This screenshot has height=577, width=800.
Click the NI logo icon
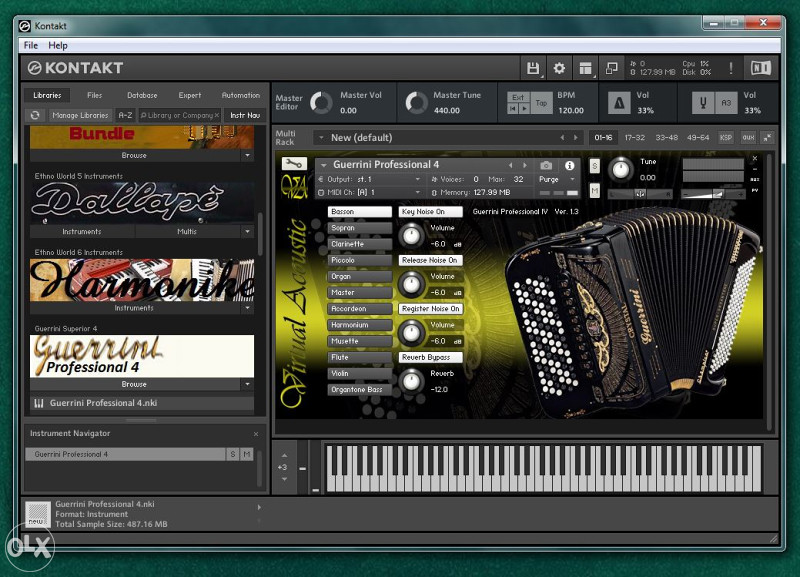760,68
